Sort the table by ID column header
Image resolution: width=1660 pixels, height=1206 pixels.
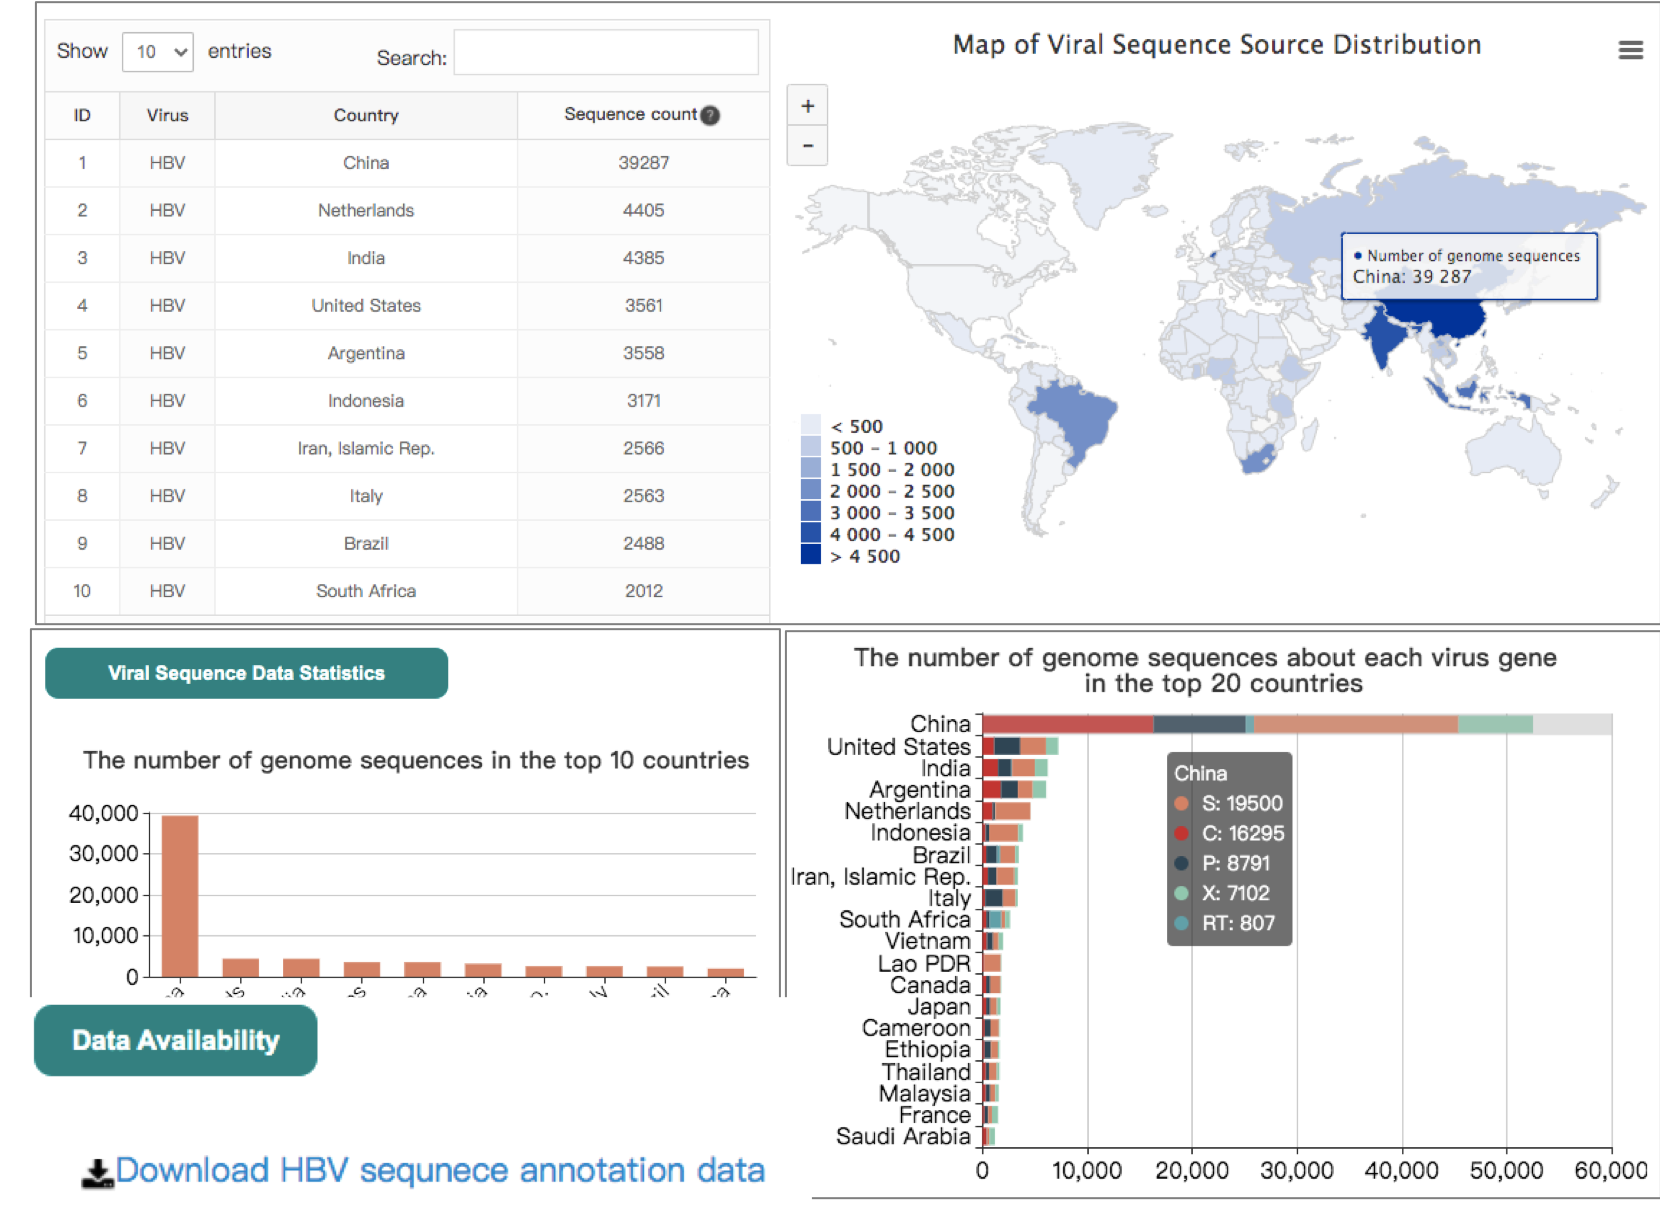(x=82, y=115)
